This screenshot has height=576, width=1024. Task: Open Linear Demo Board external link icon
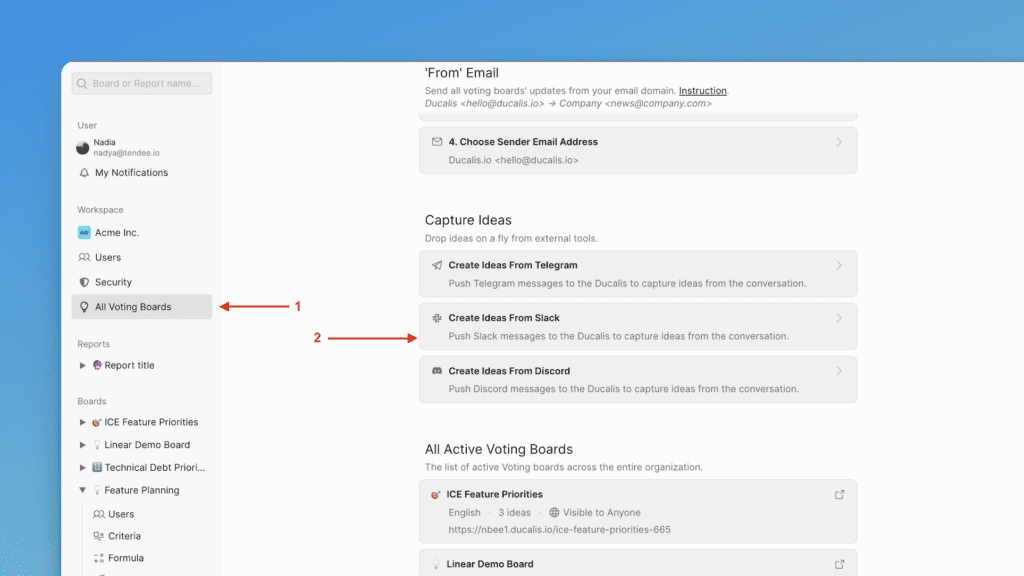tap(840, 564)
